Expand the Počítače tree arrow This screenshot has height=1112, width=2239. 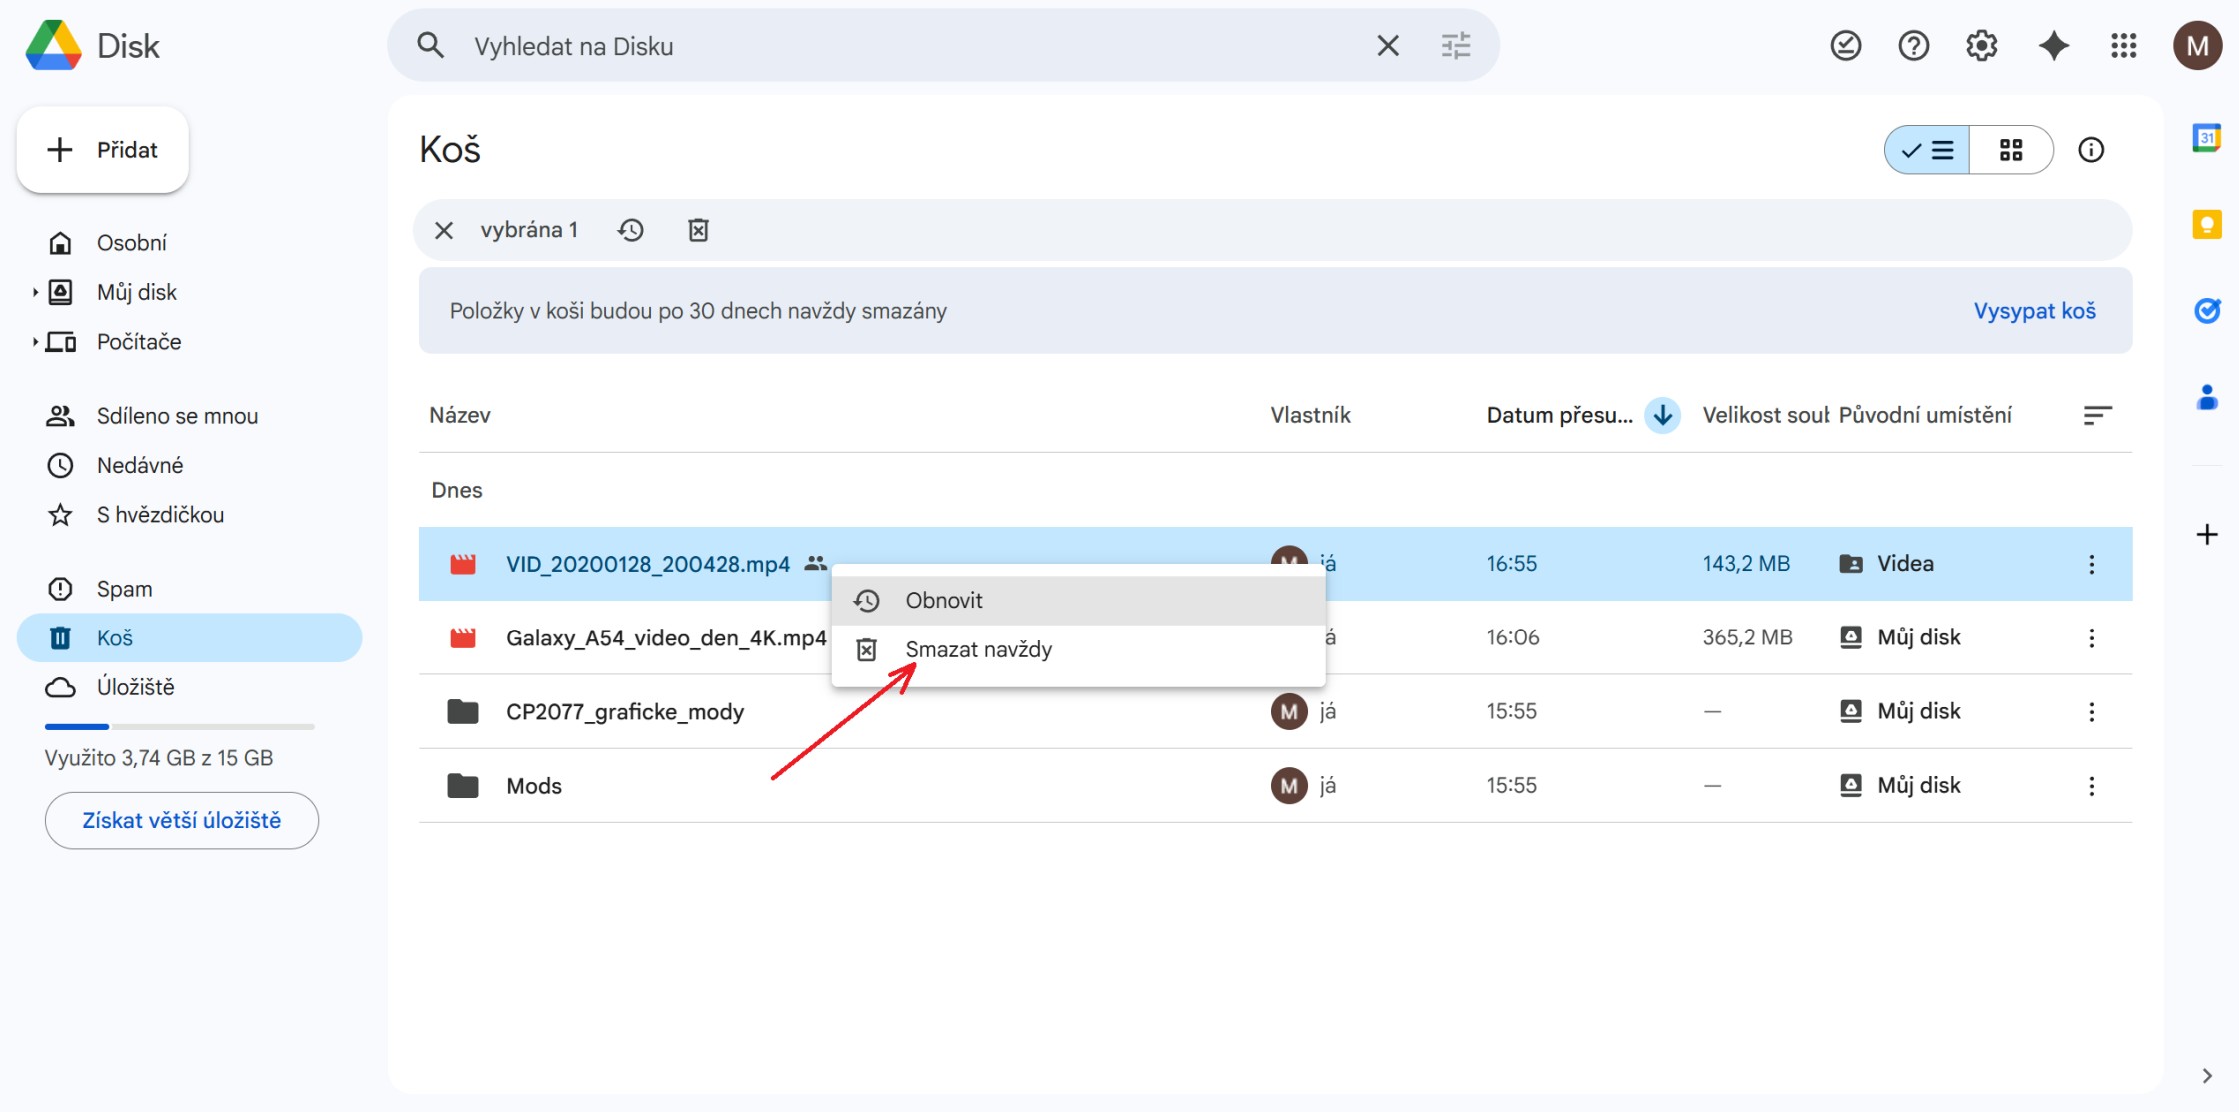coord(35,342)
